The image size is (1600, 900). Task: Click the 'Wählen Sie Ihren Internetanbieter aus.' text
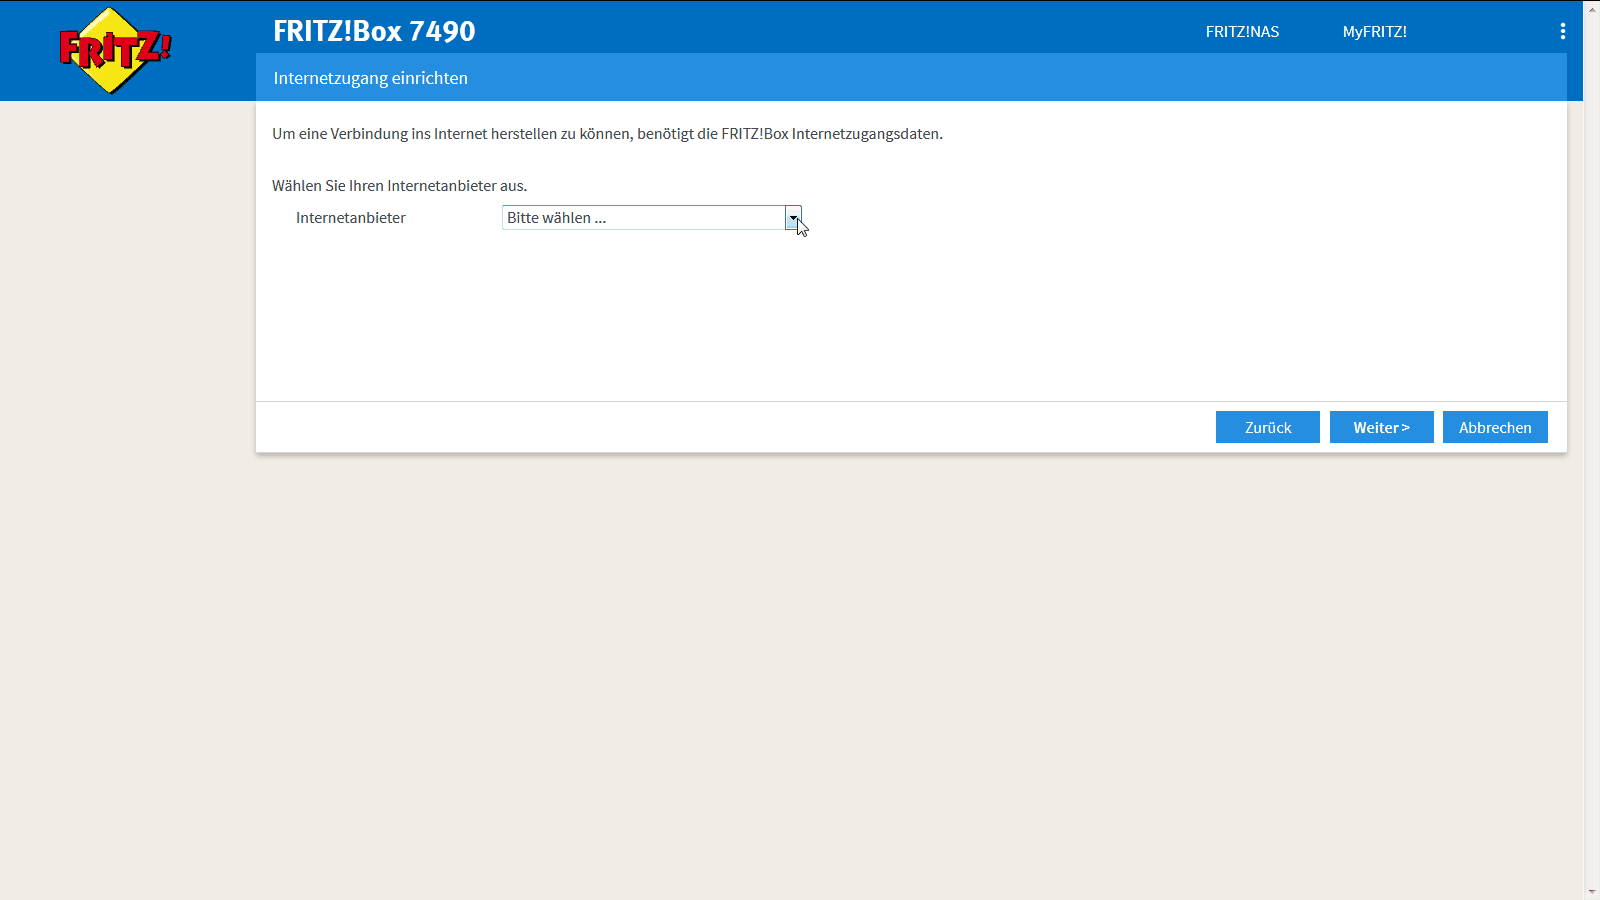400,186
